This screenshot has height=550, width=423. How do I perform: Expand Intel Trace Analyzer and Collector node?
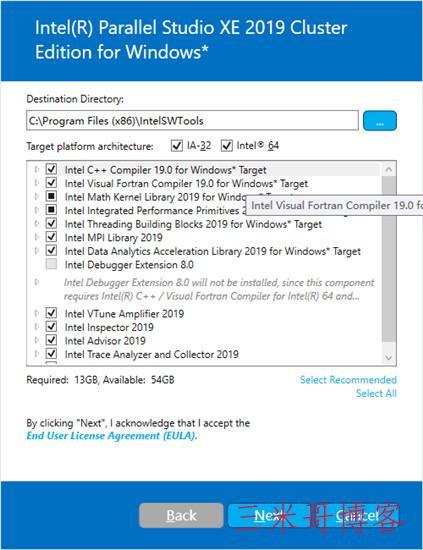click(x=36, y=354)
